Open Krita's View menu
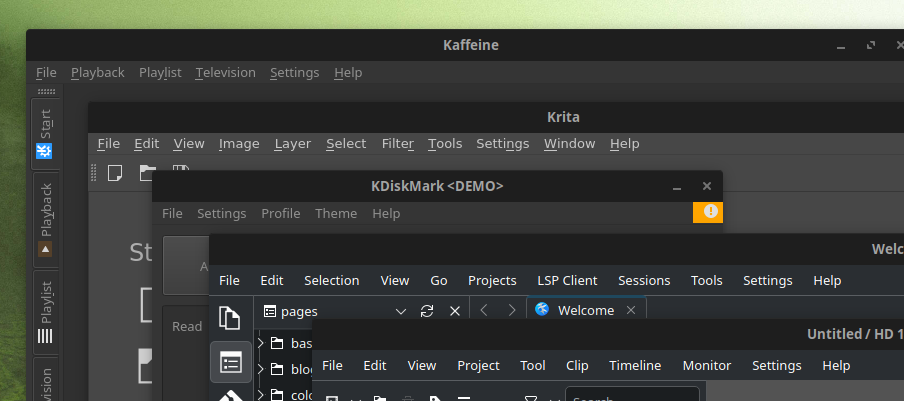Screen dimensions: 904x401 [189, 143]
